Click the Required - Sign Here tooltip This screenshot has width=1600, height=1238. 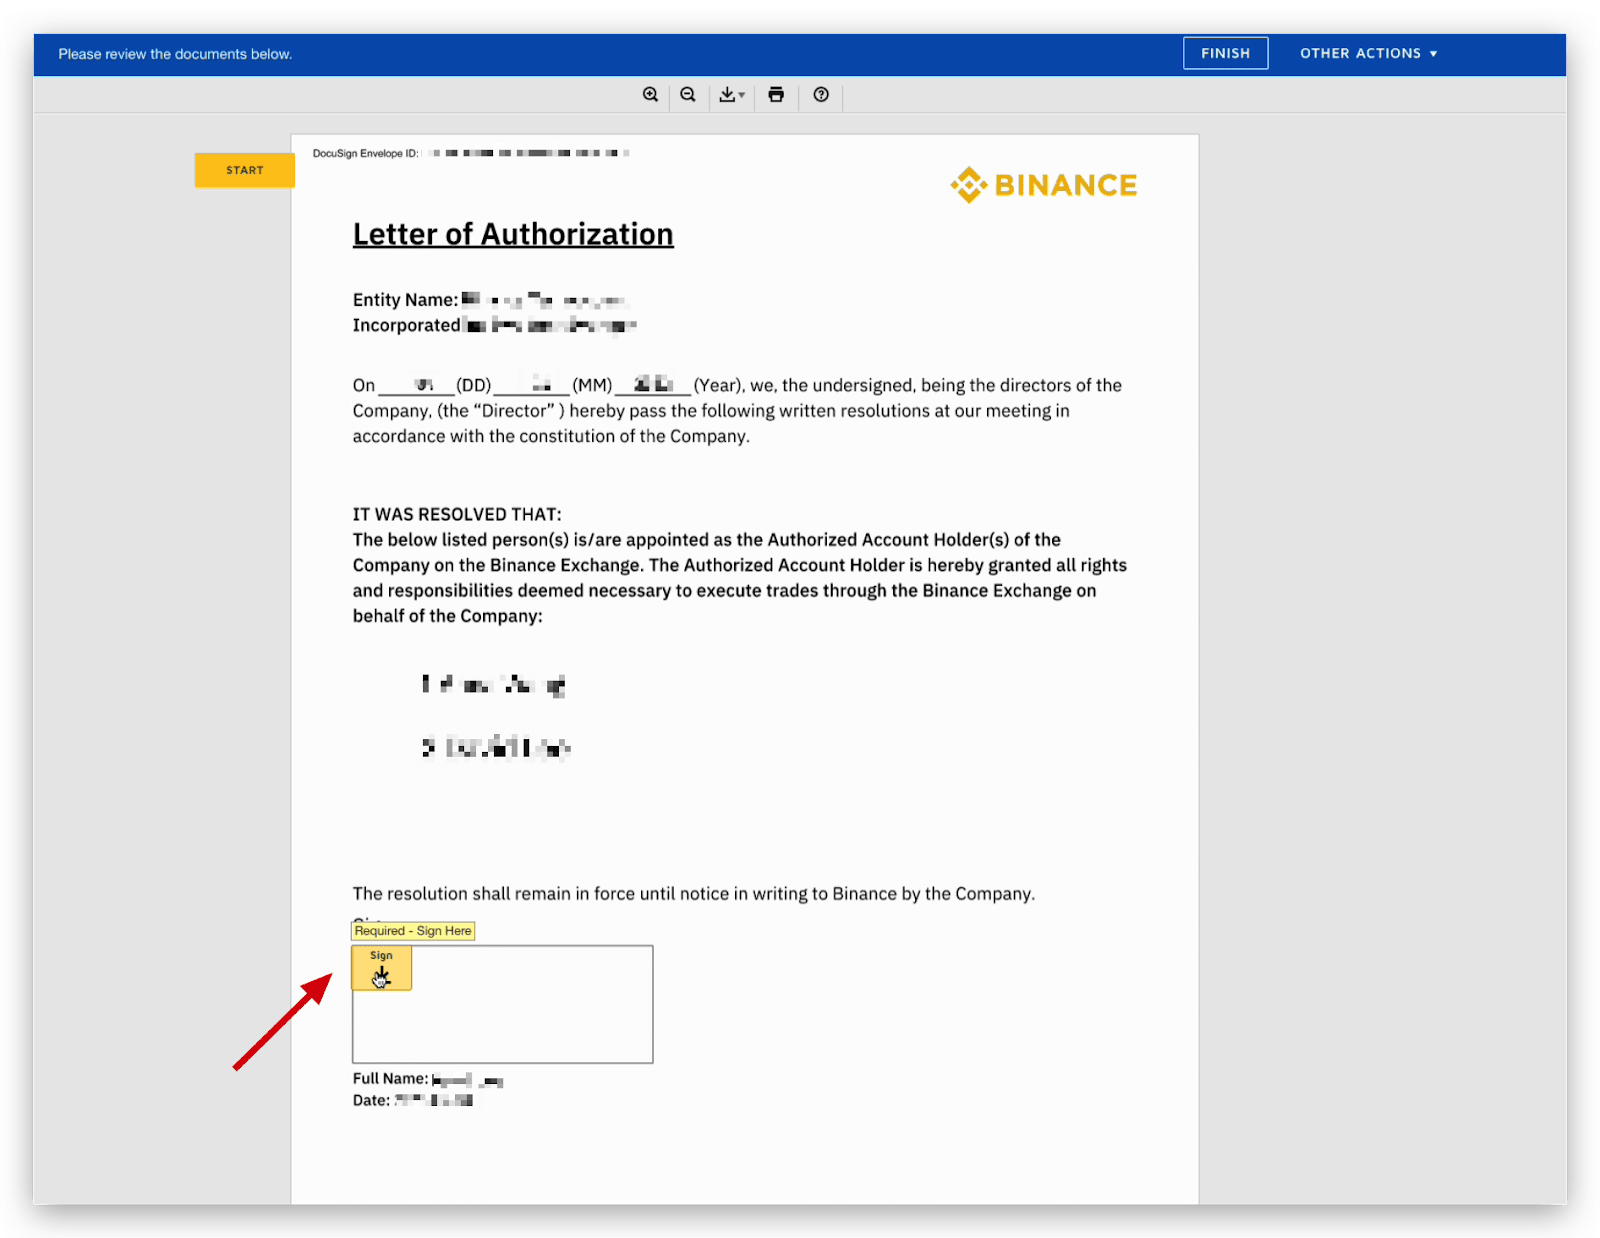click(413, 931)
